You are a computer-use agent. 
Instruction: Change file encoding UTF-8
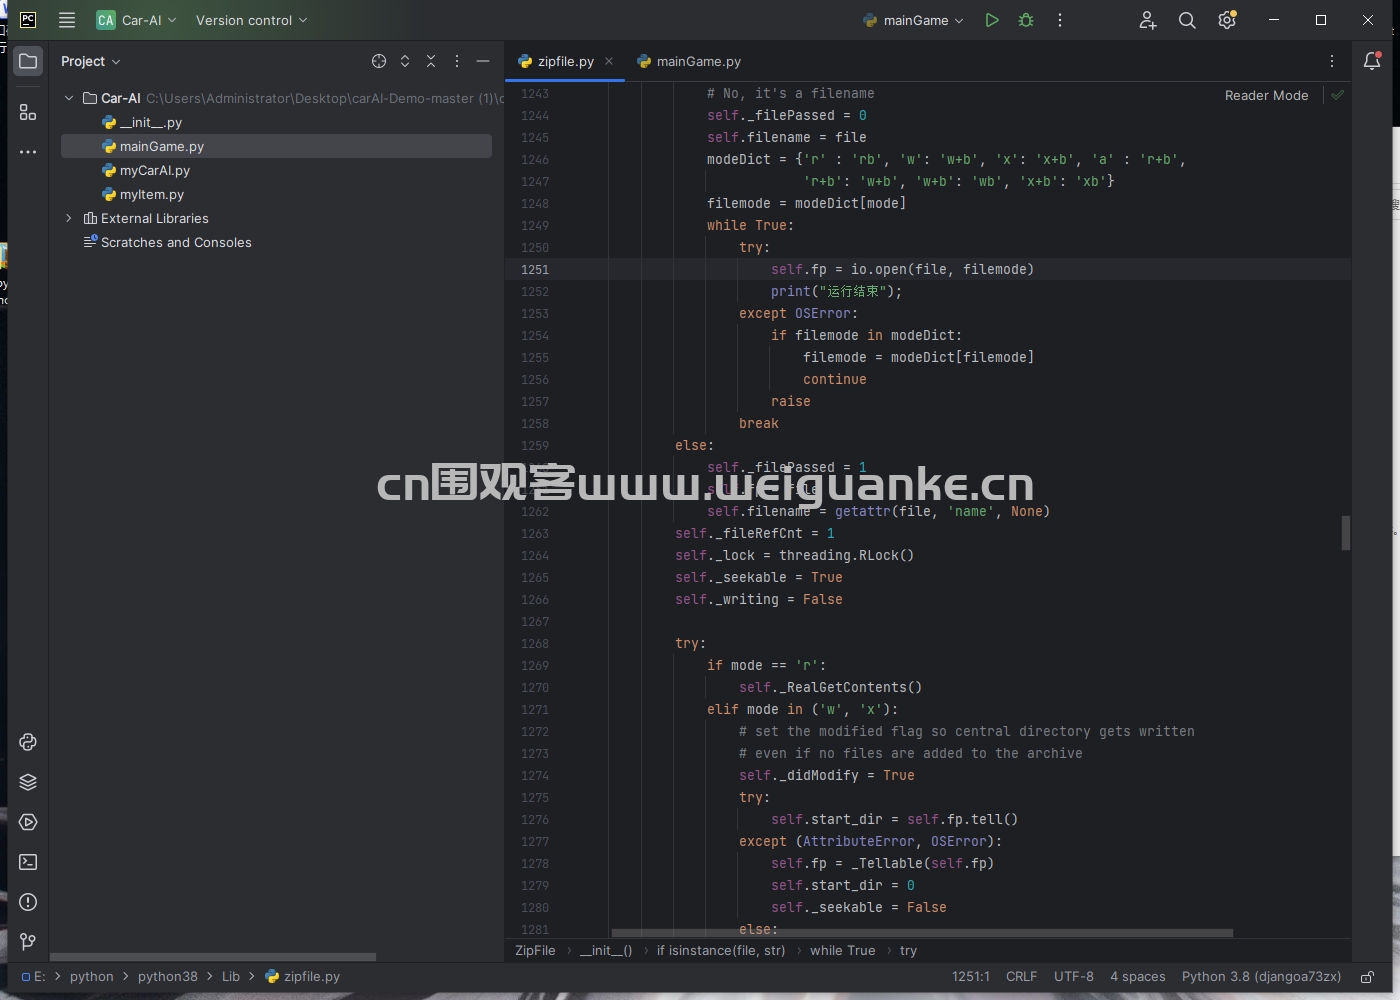[1073, 976]
